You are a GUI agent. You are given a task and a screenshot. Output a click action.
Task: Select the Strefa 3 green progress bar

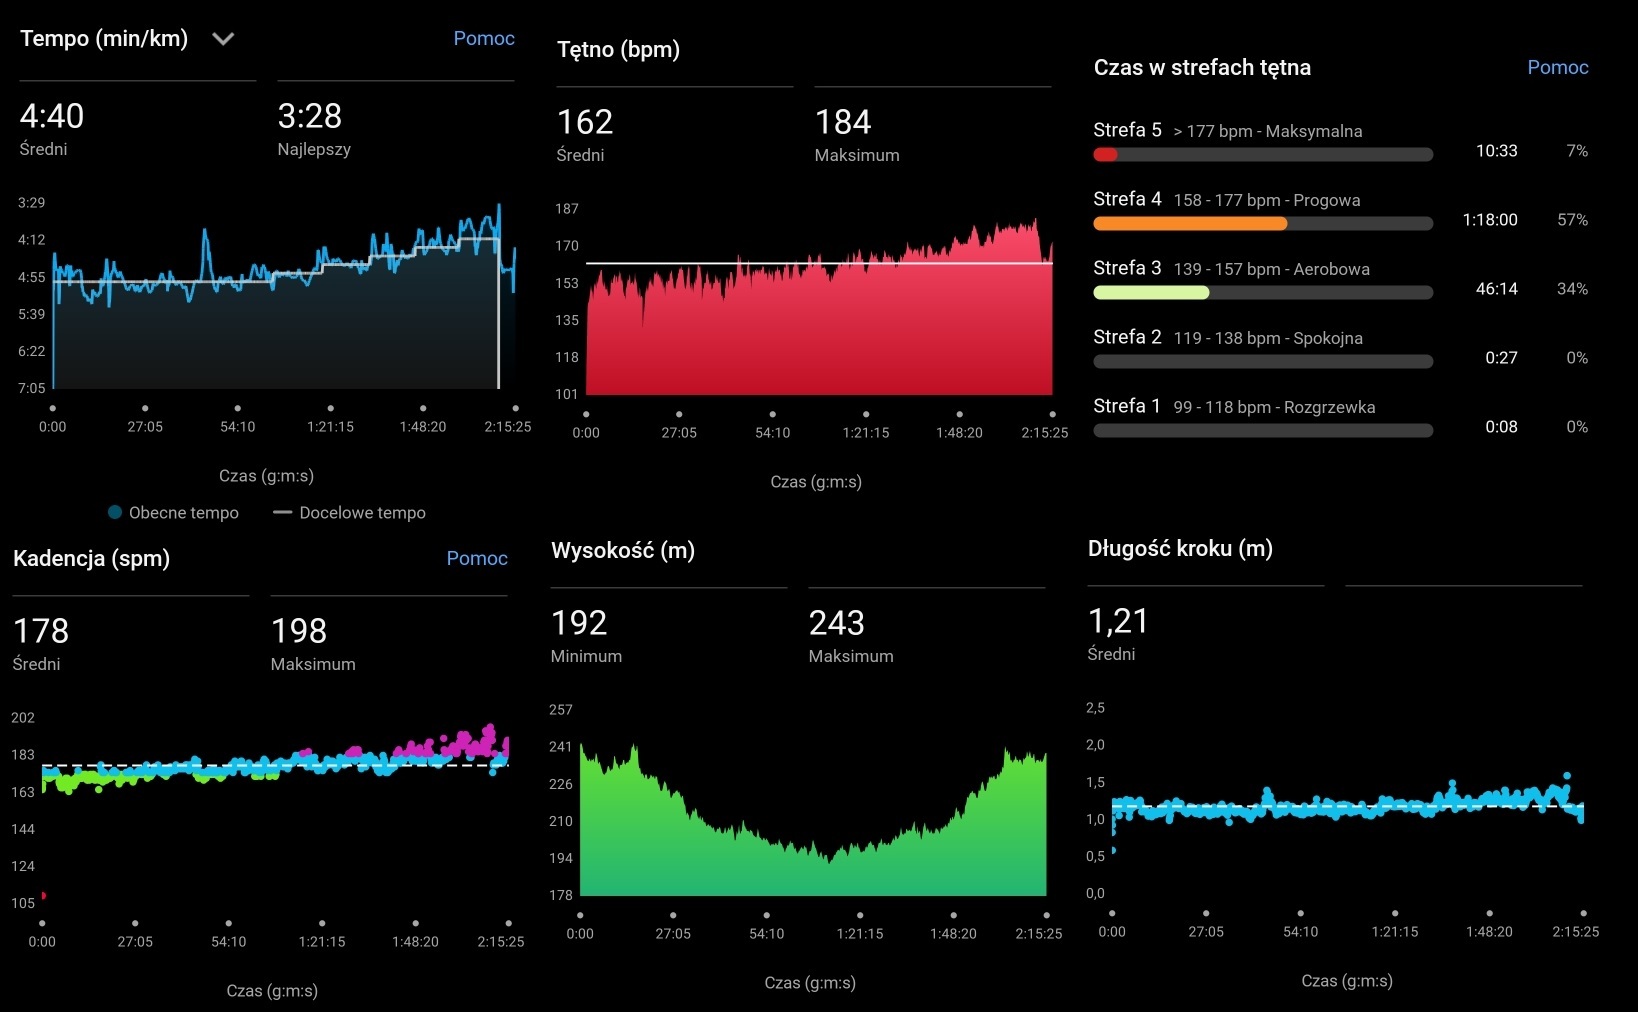[x=1263, y=293]
